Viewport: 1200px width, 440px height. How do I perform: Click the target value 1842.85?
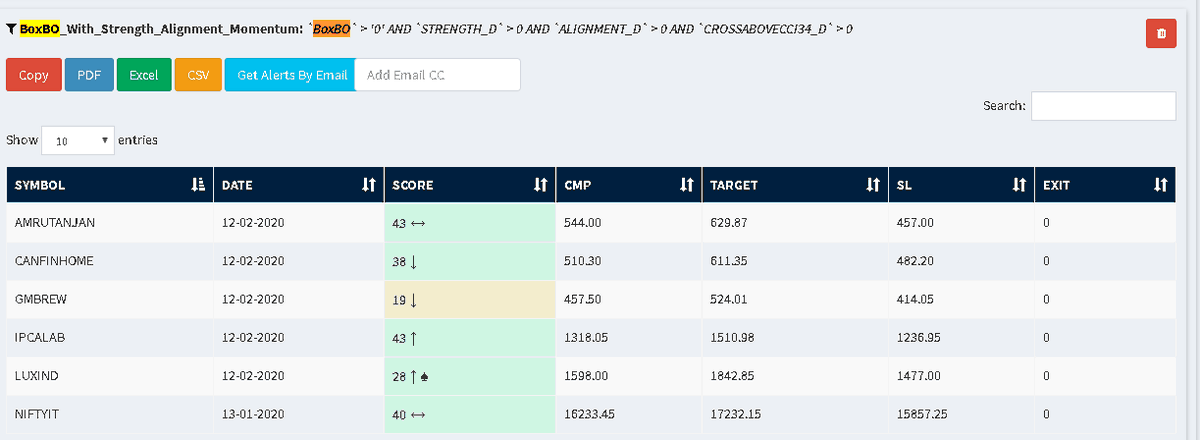tap(731, 375)
